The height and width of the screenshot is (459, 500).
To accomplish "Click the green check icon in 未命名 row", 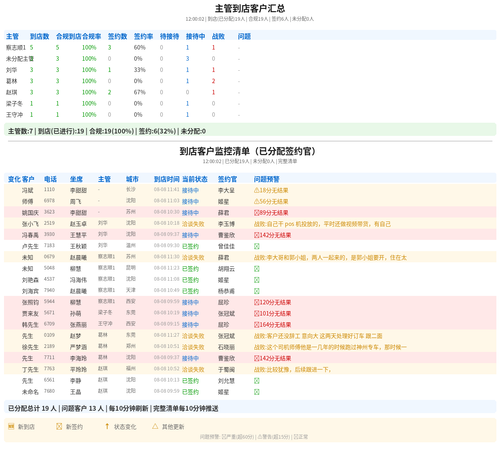I will (257, 392).
